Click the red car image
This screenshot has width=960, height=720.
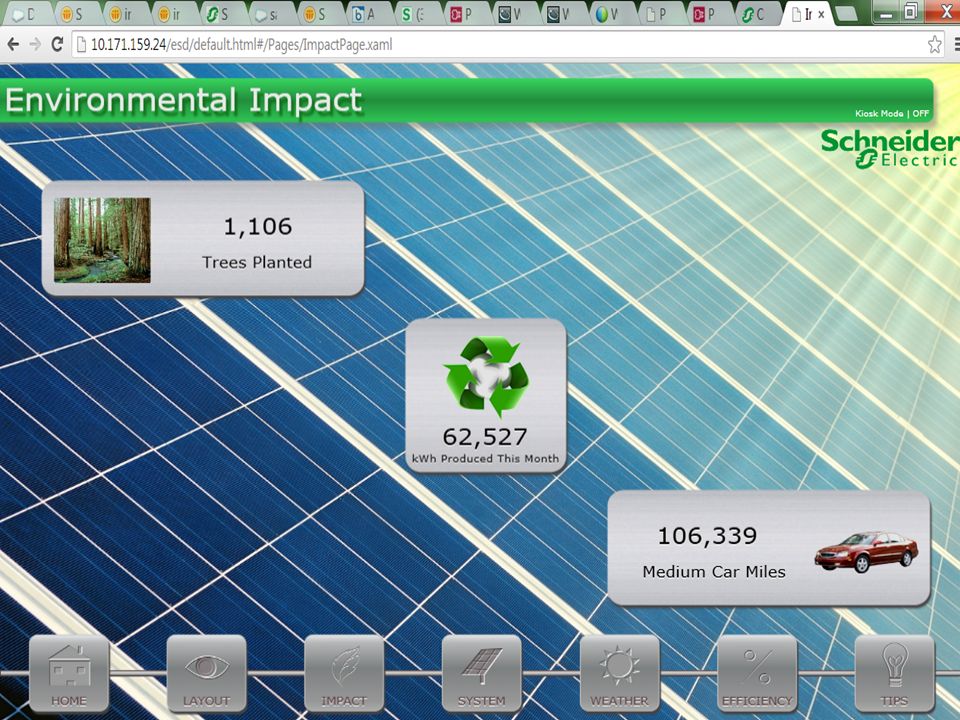click(x=866, y=552)
